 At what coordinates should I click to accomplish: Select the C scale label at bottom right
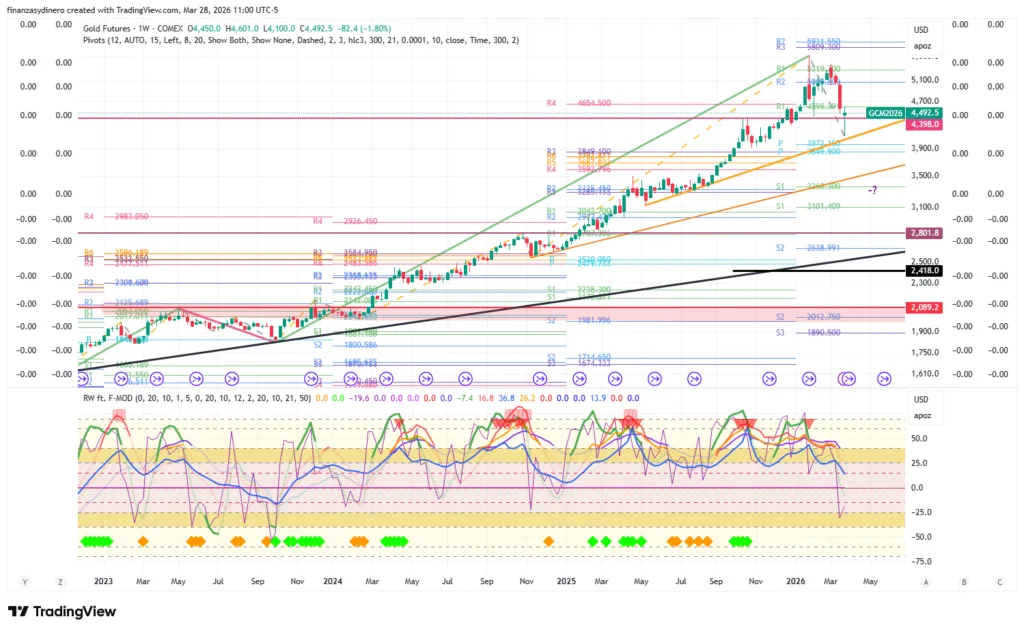[x=999, y=581]
